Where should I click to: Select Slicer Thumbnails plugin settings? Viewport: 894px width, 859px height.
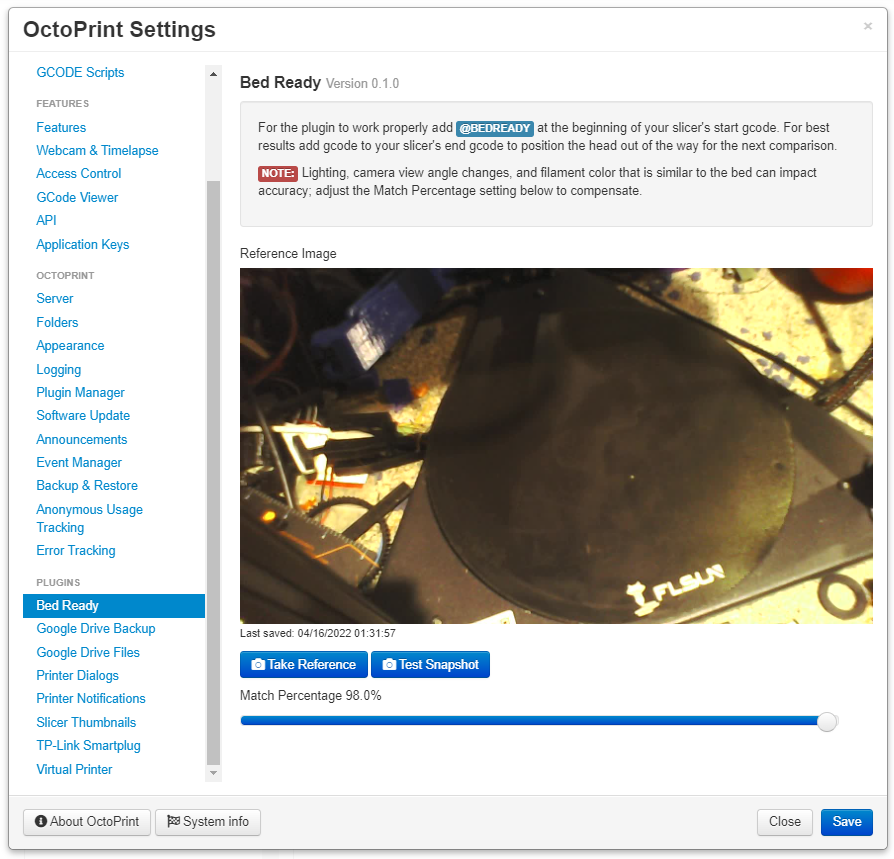tap(86, 723)
